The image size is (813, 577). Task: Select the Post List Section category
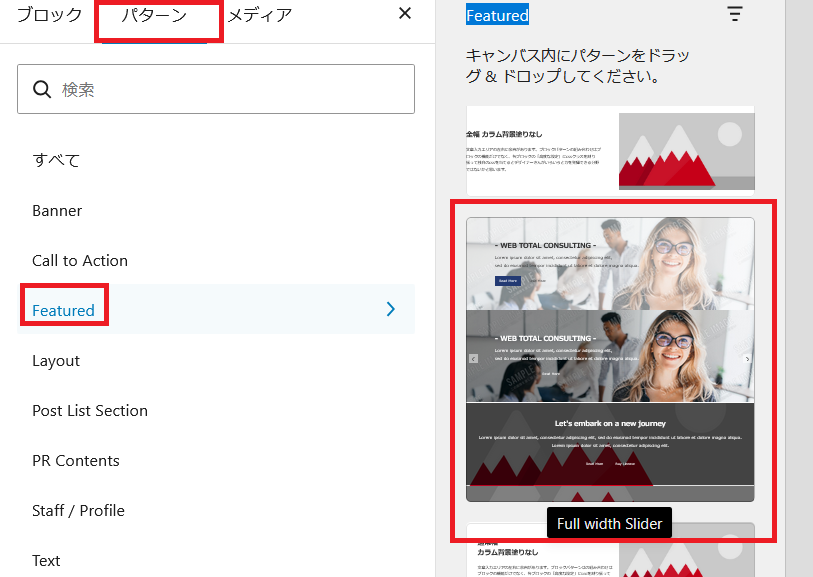(90, 411)
